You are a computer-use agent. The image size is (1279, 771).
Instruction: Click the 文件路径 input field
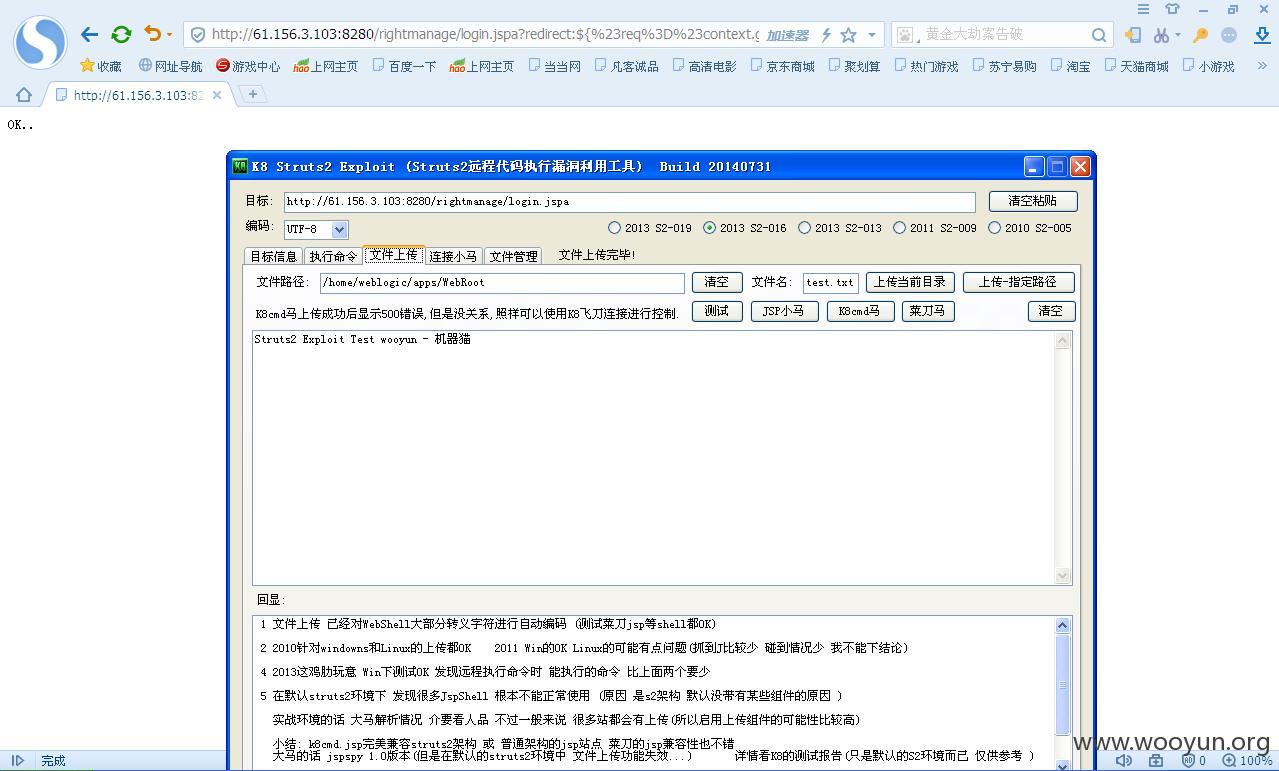pos(501,283)
